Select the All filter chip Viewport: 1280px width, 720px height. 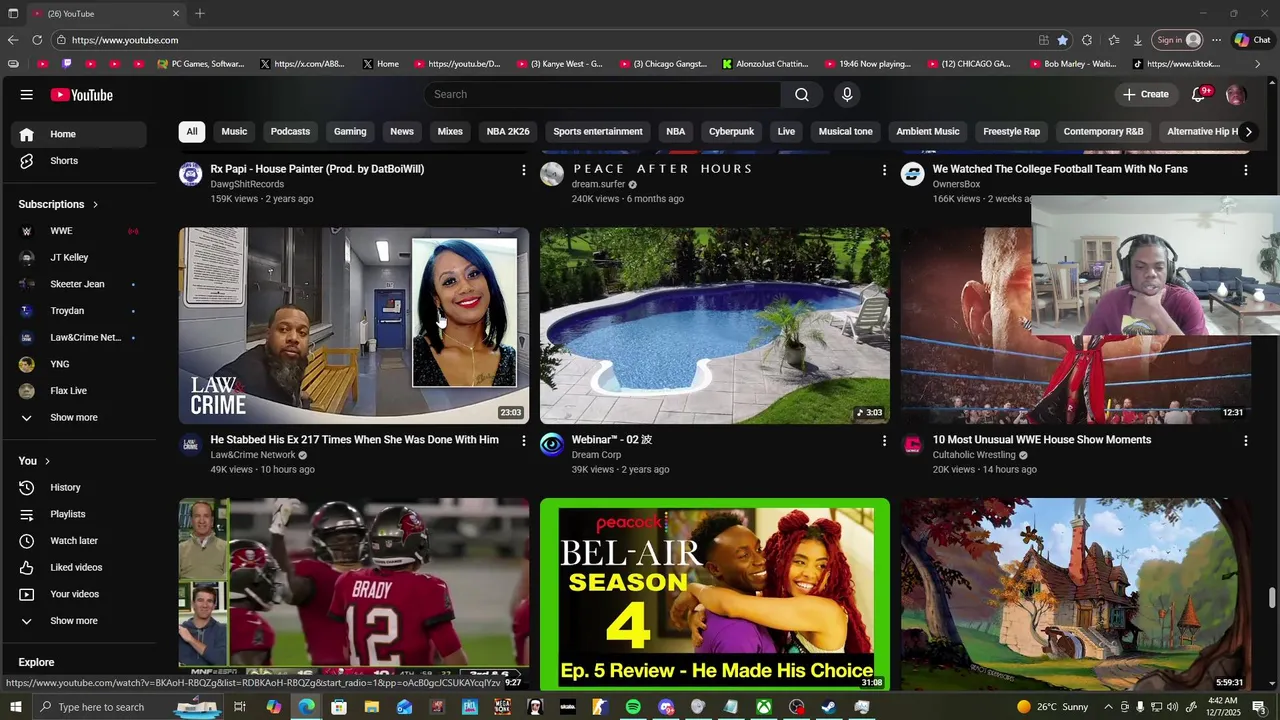click(x=192, y=132)
